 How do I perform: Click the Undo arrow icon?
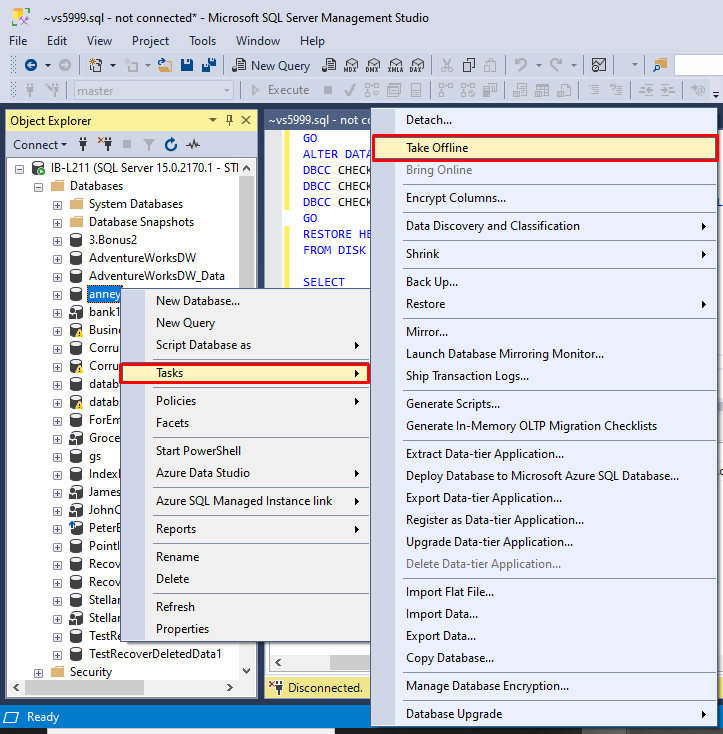[521, 65]
